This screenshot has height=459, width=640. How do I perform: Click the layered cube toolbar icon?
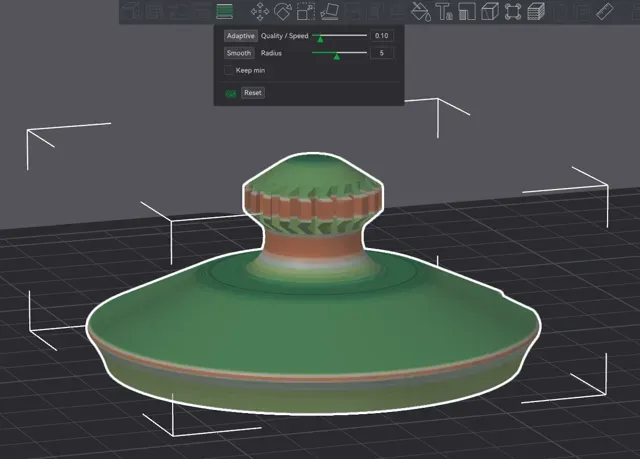coord(536,11)
